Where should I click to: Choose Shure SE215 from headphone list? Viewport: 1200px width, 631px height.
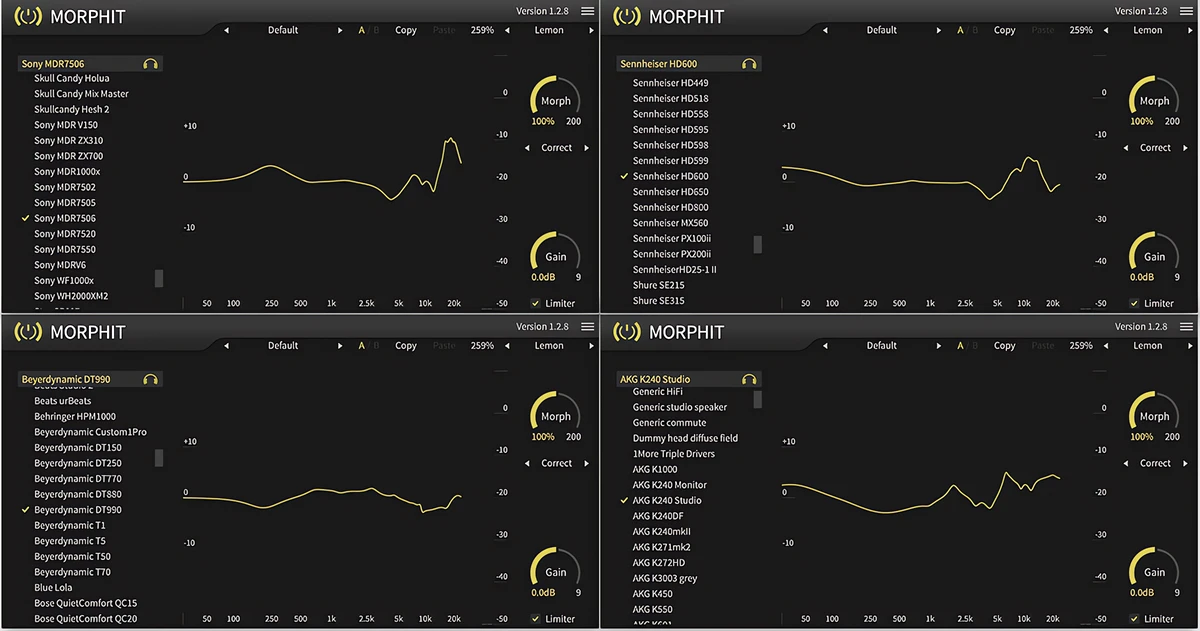click(x=658, y=285)
